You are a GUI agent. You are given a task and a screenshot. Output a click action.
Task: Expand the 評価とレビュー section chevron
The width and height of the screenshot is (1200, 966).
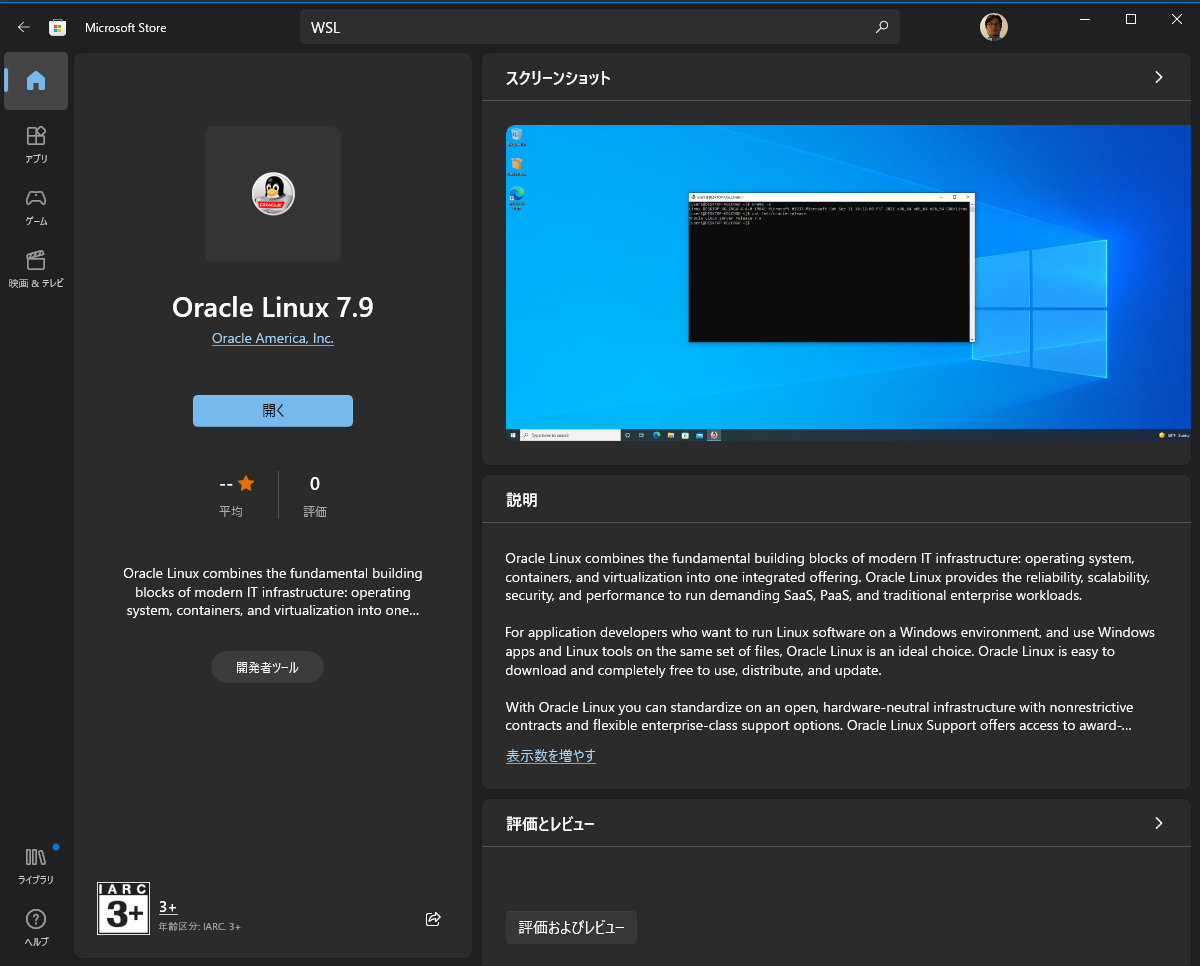[x=1159, y=823]
